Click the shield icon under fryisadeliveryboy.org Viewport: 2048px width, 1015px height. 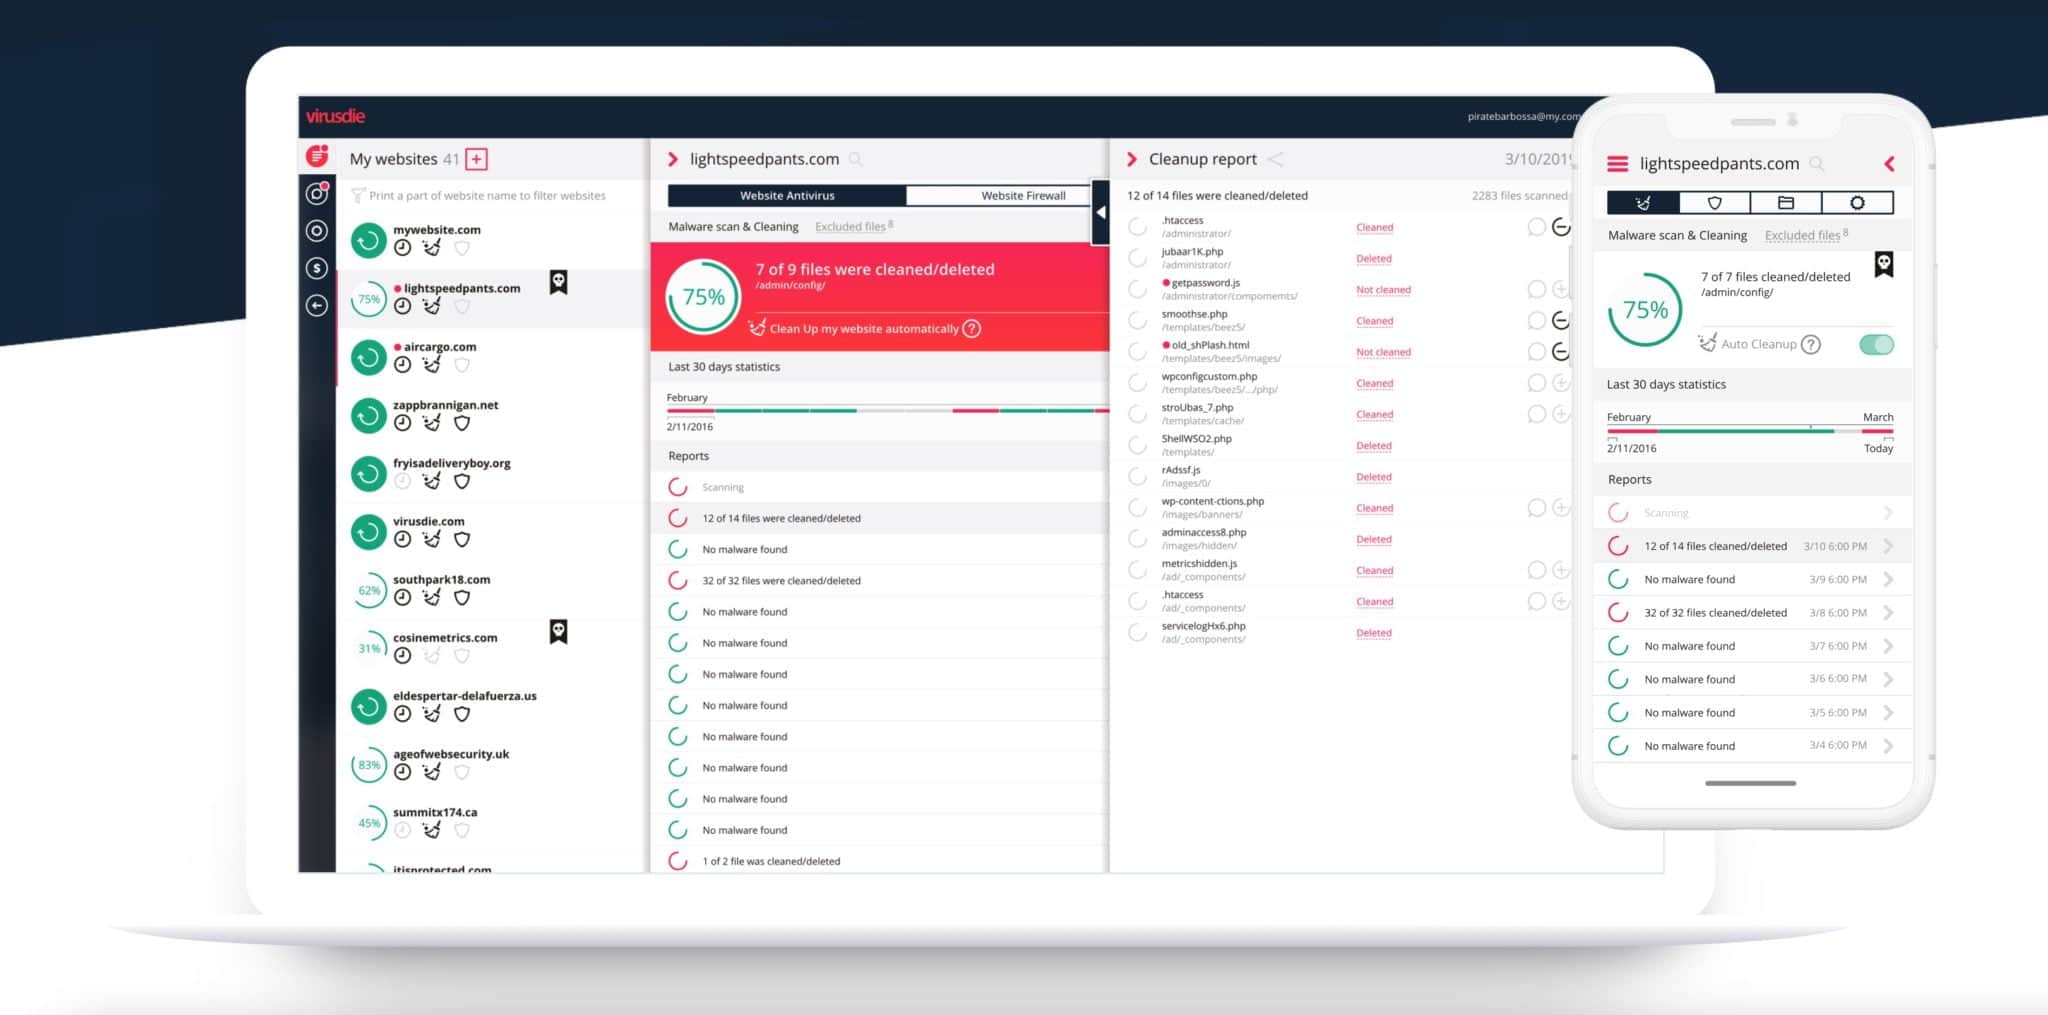coord(462,481)
